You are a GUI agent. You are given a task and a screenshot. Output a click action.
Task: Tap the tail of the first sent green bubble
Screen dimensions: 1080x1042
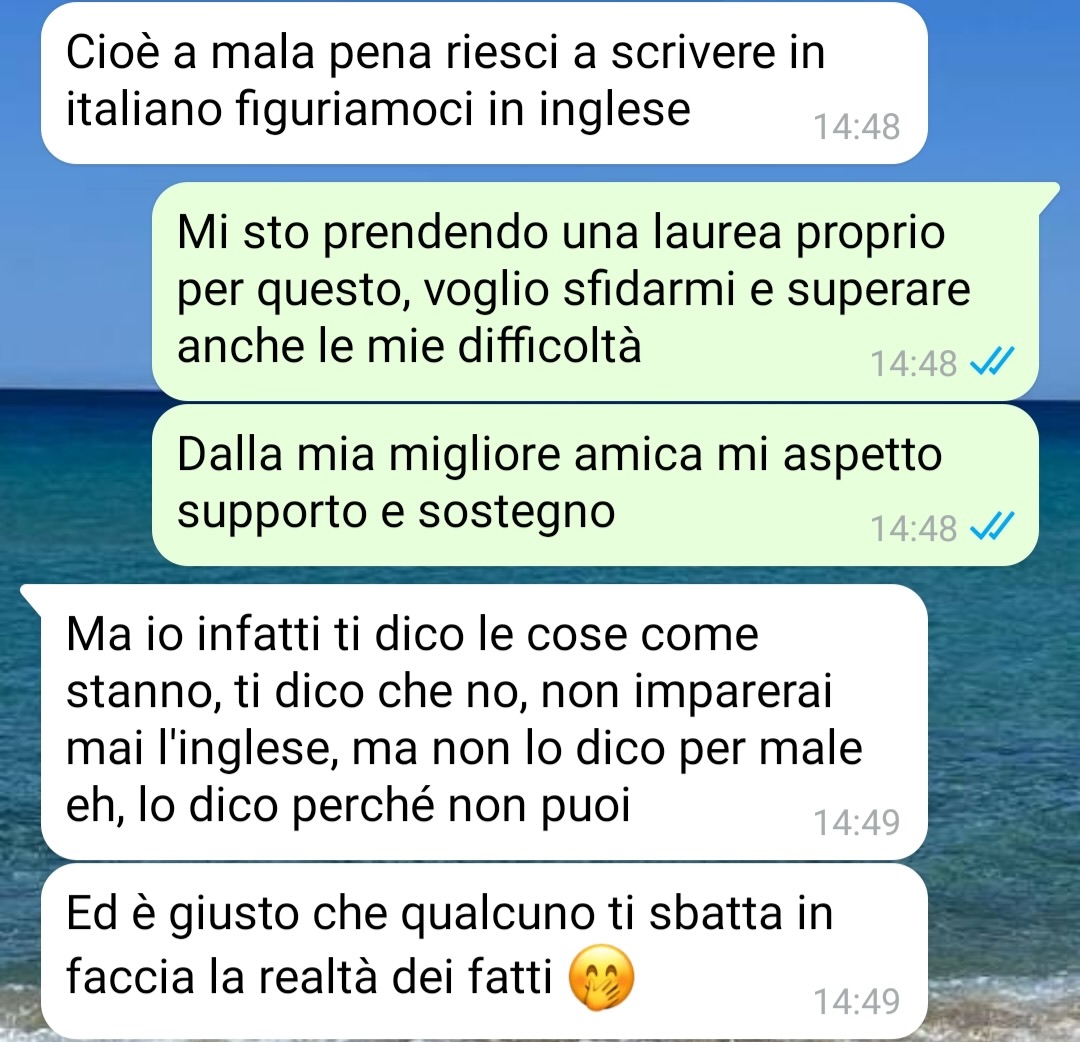pos(1048,195)
